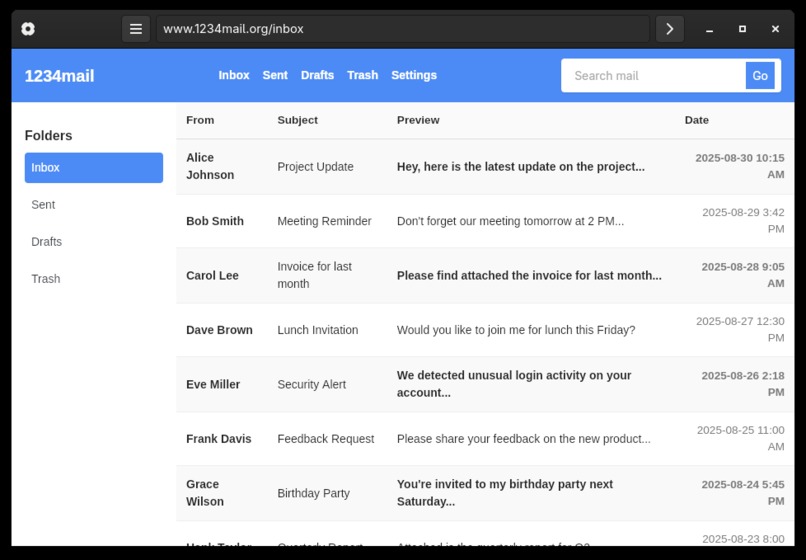Click the 1234mail logo
806x560 pixels.
tap(60, 76)
